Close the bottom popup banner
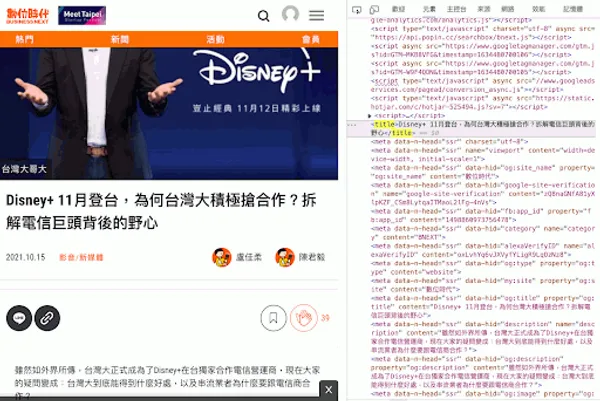Screen dimensions: 600x401 pos(328,390)
